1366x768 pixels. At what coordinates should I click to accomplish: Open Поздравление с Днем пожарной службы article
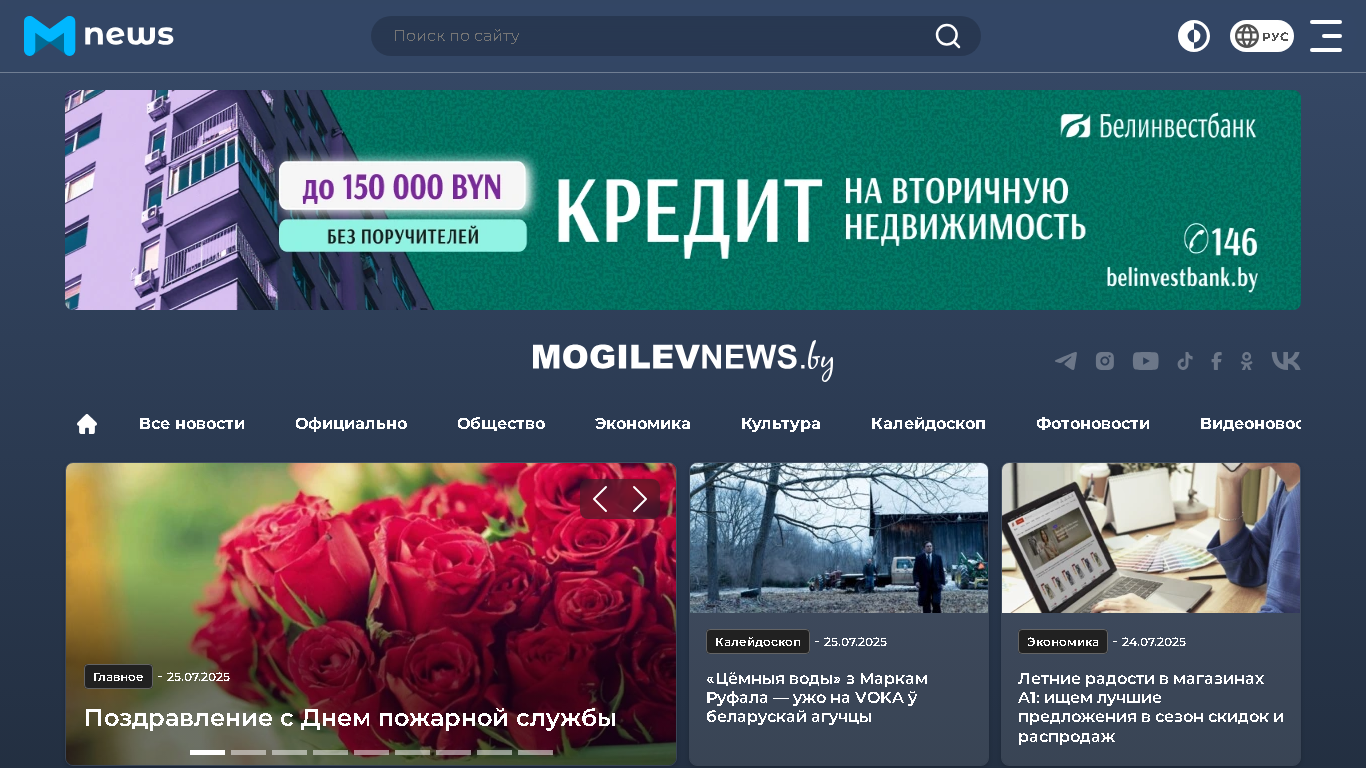[350, 718]
